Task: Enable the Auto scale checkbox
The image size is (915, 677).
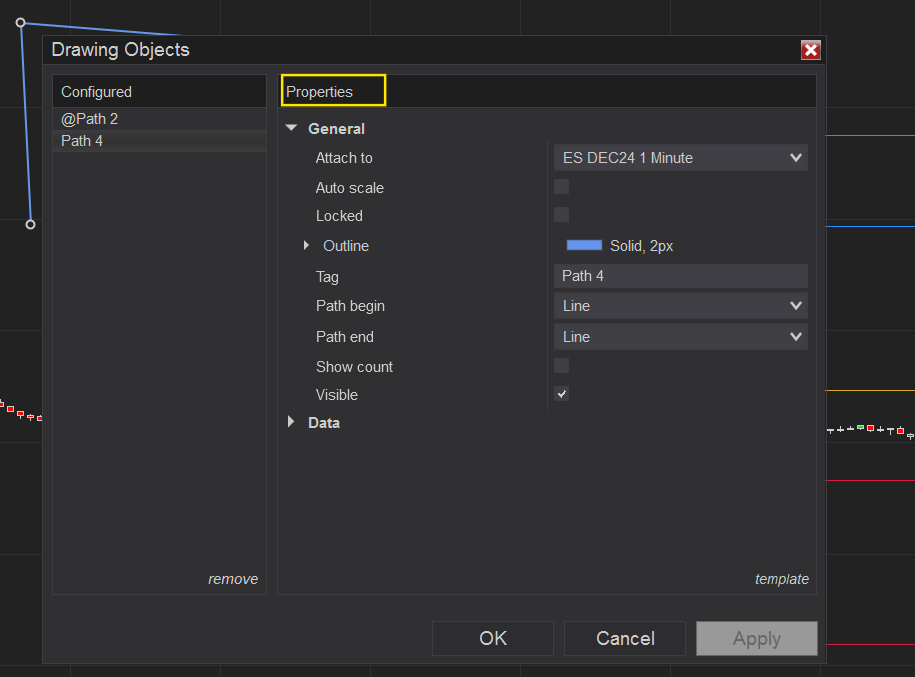Action: [x=561, y=187]
